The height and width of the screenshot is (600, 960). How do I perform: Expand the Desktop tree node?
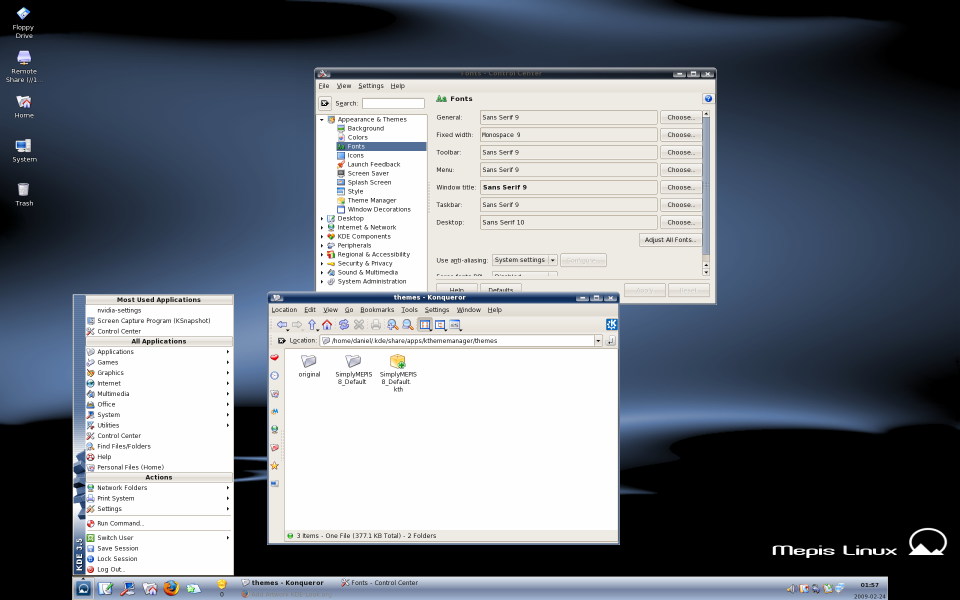322,219
